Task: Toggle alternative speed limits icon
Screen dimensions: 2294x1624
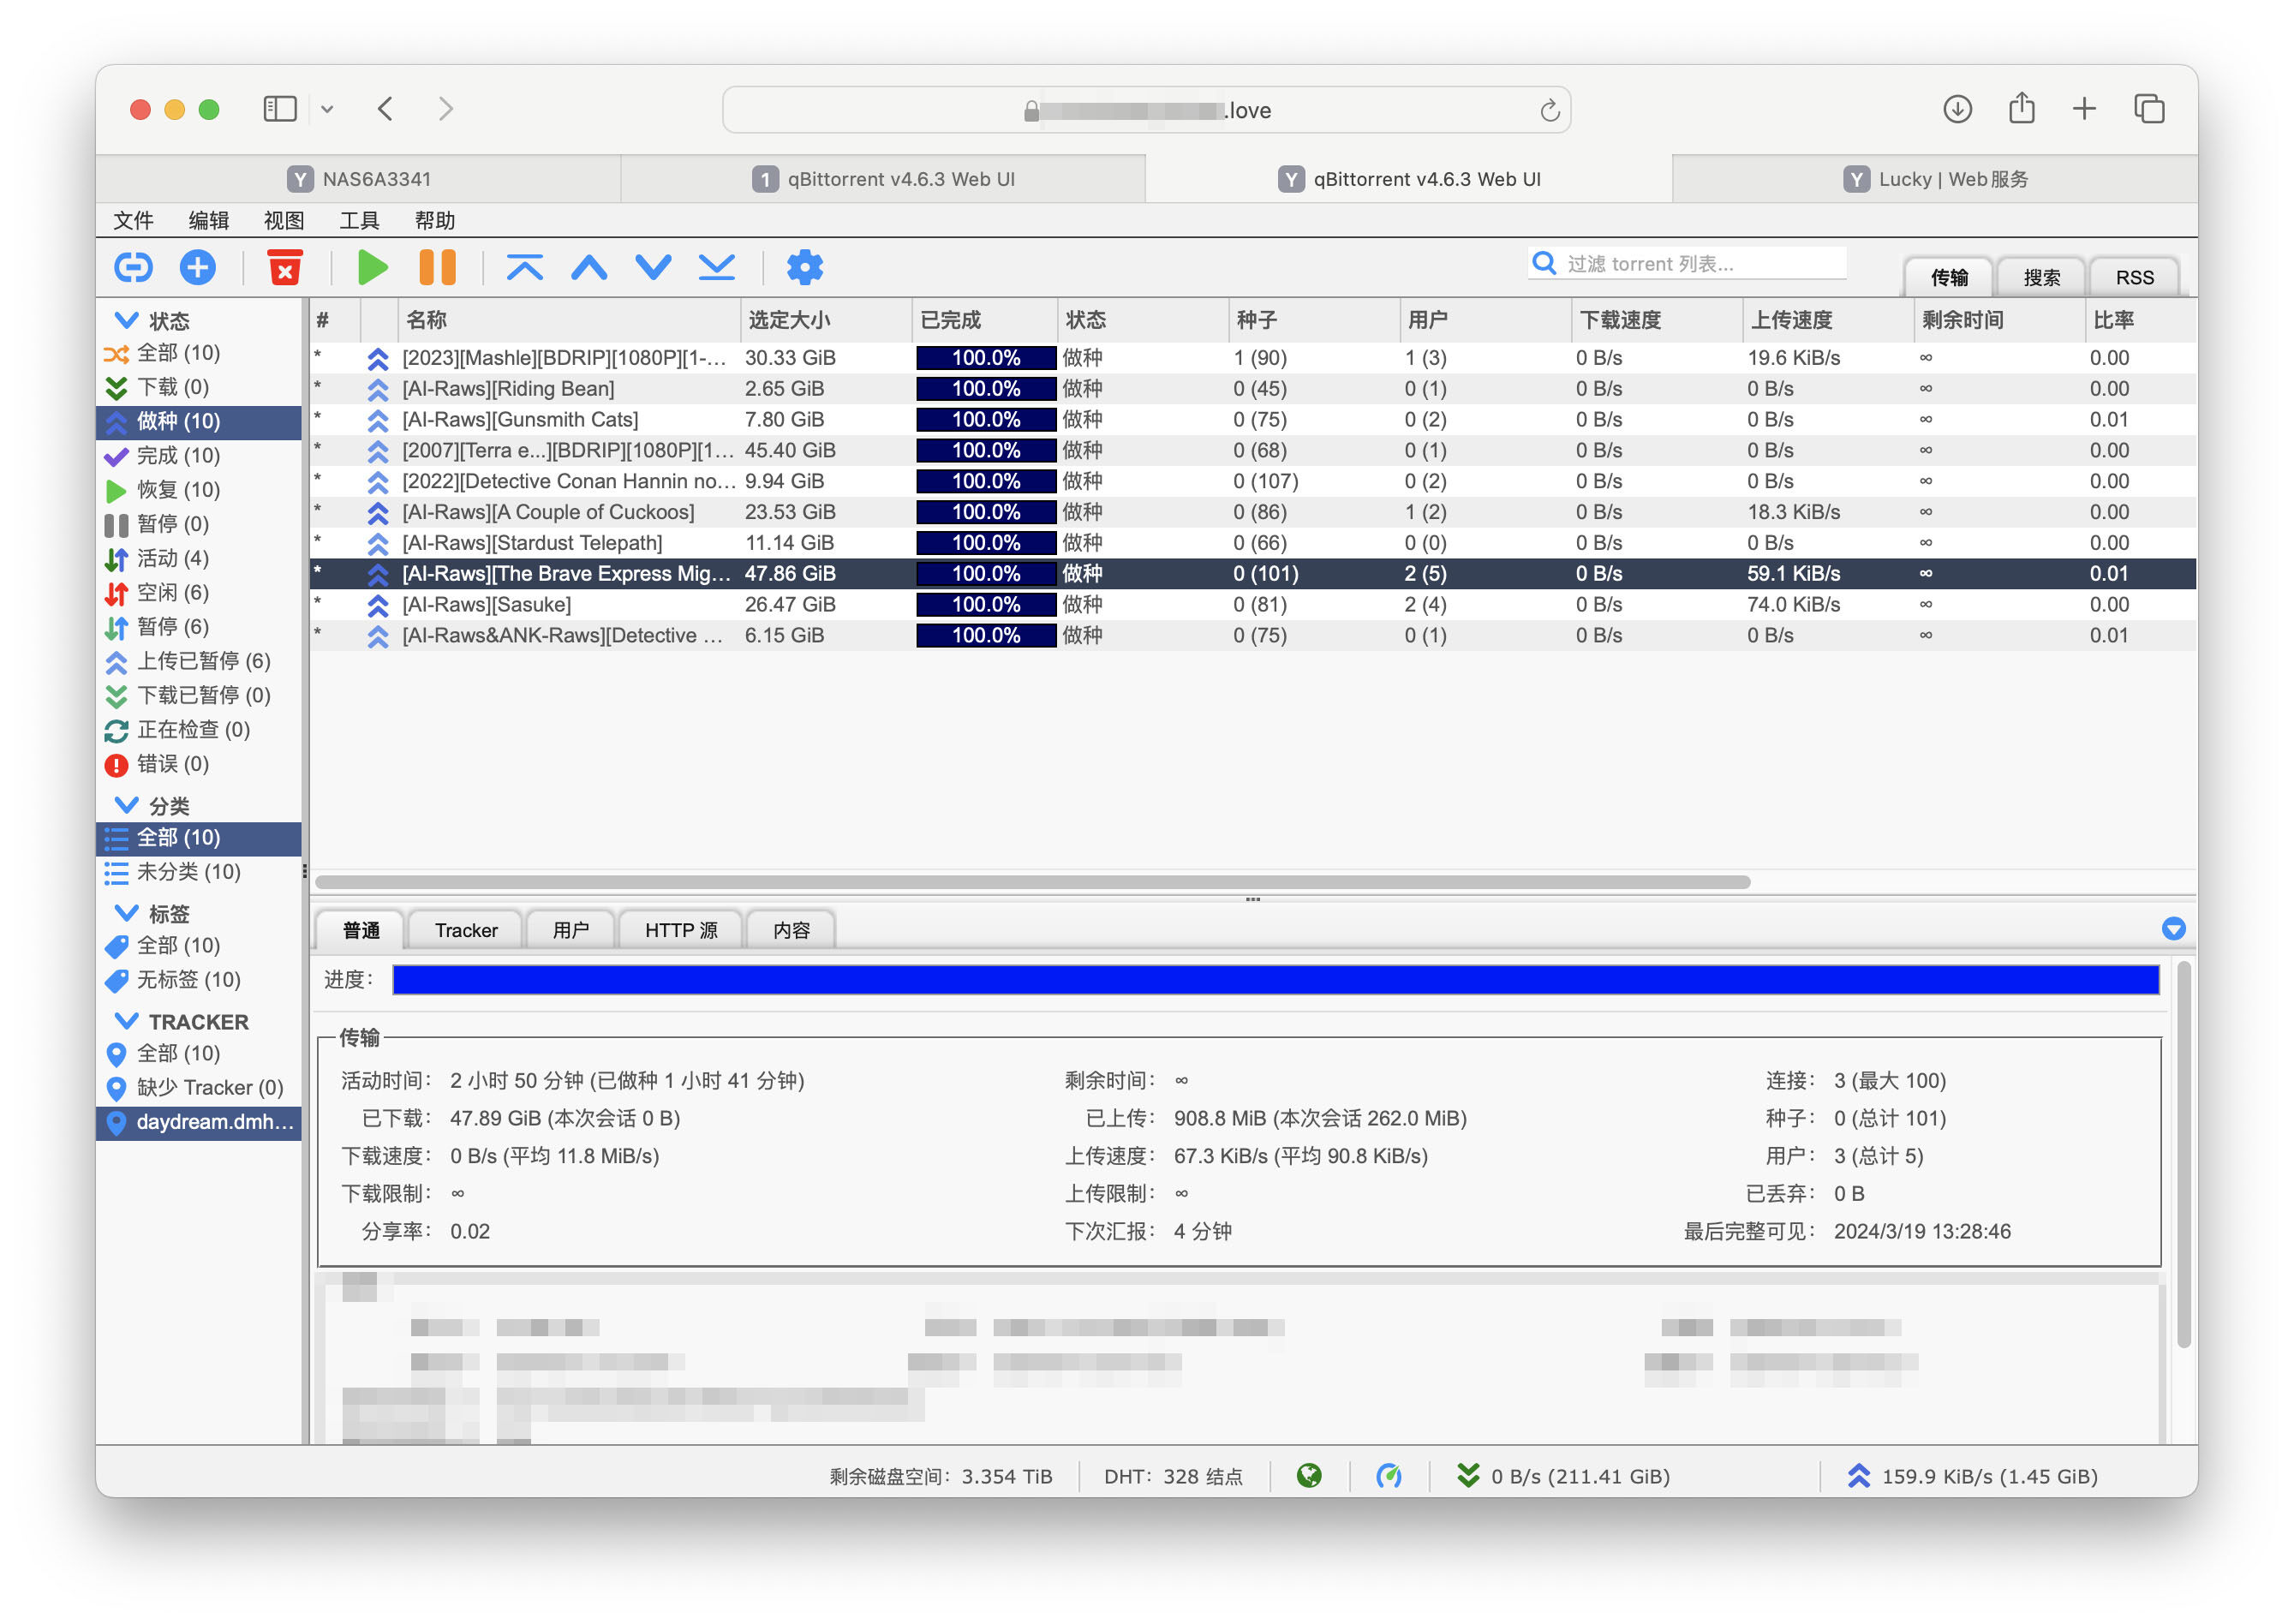Action: tap(1388, 1475)
